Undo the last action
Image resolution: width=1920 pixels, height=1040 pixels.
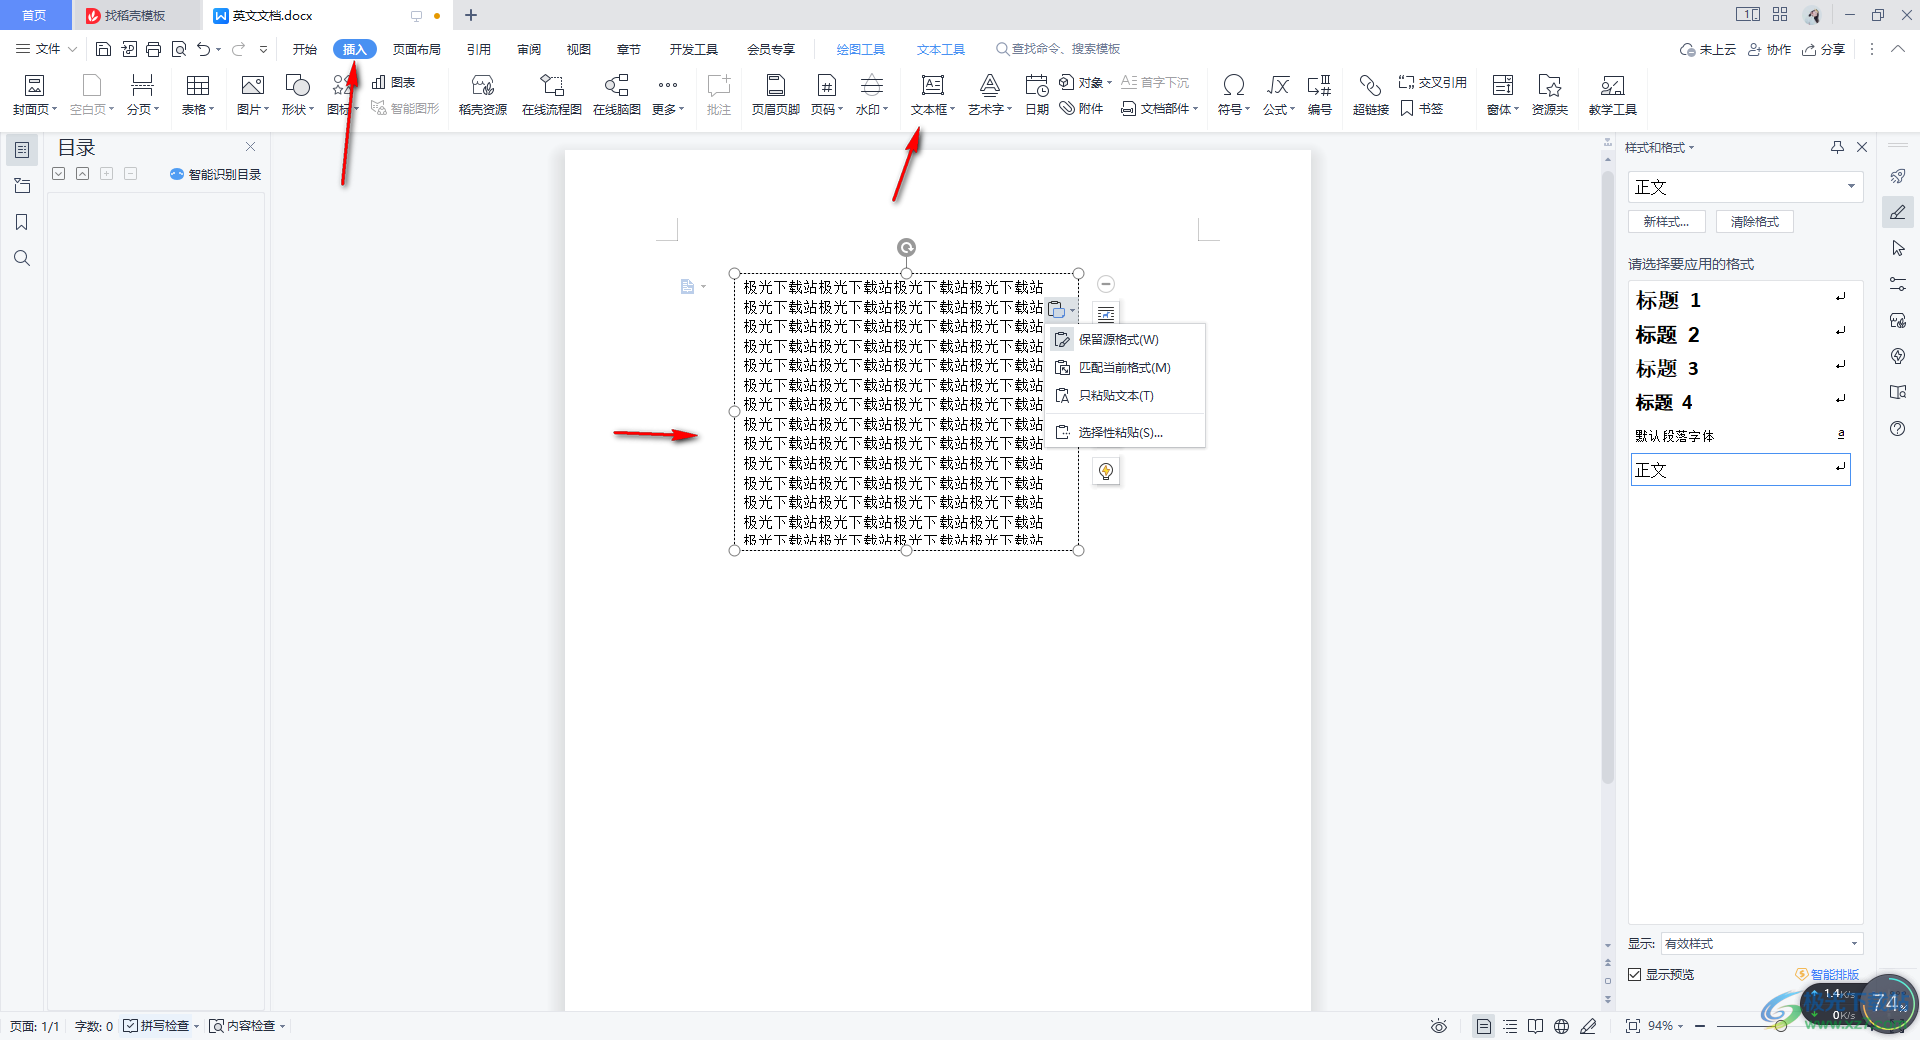204,49
